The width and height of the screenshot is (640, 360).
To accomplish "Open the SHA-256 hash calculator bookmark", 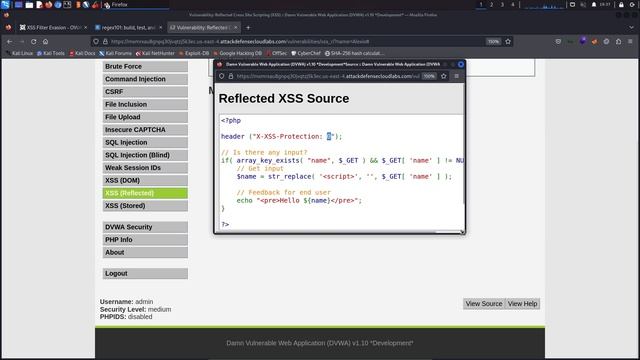I will click(x=354, y=53).
